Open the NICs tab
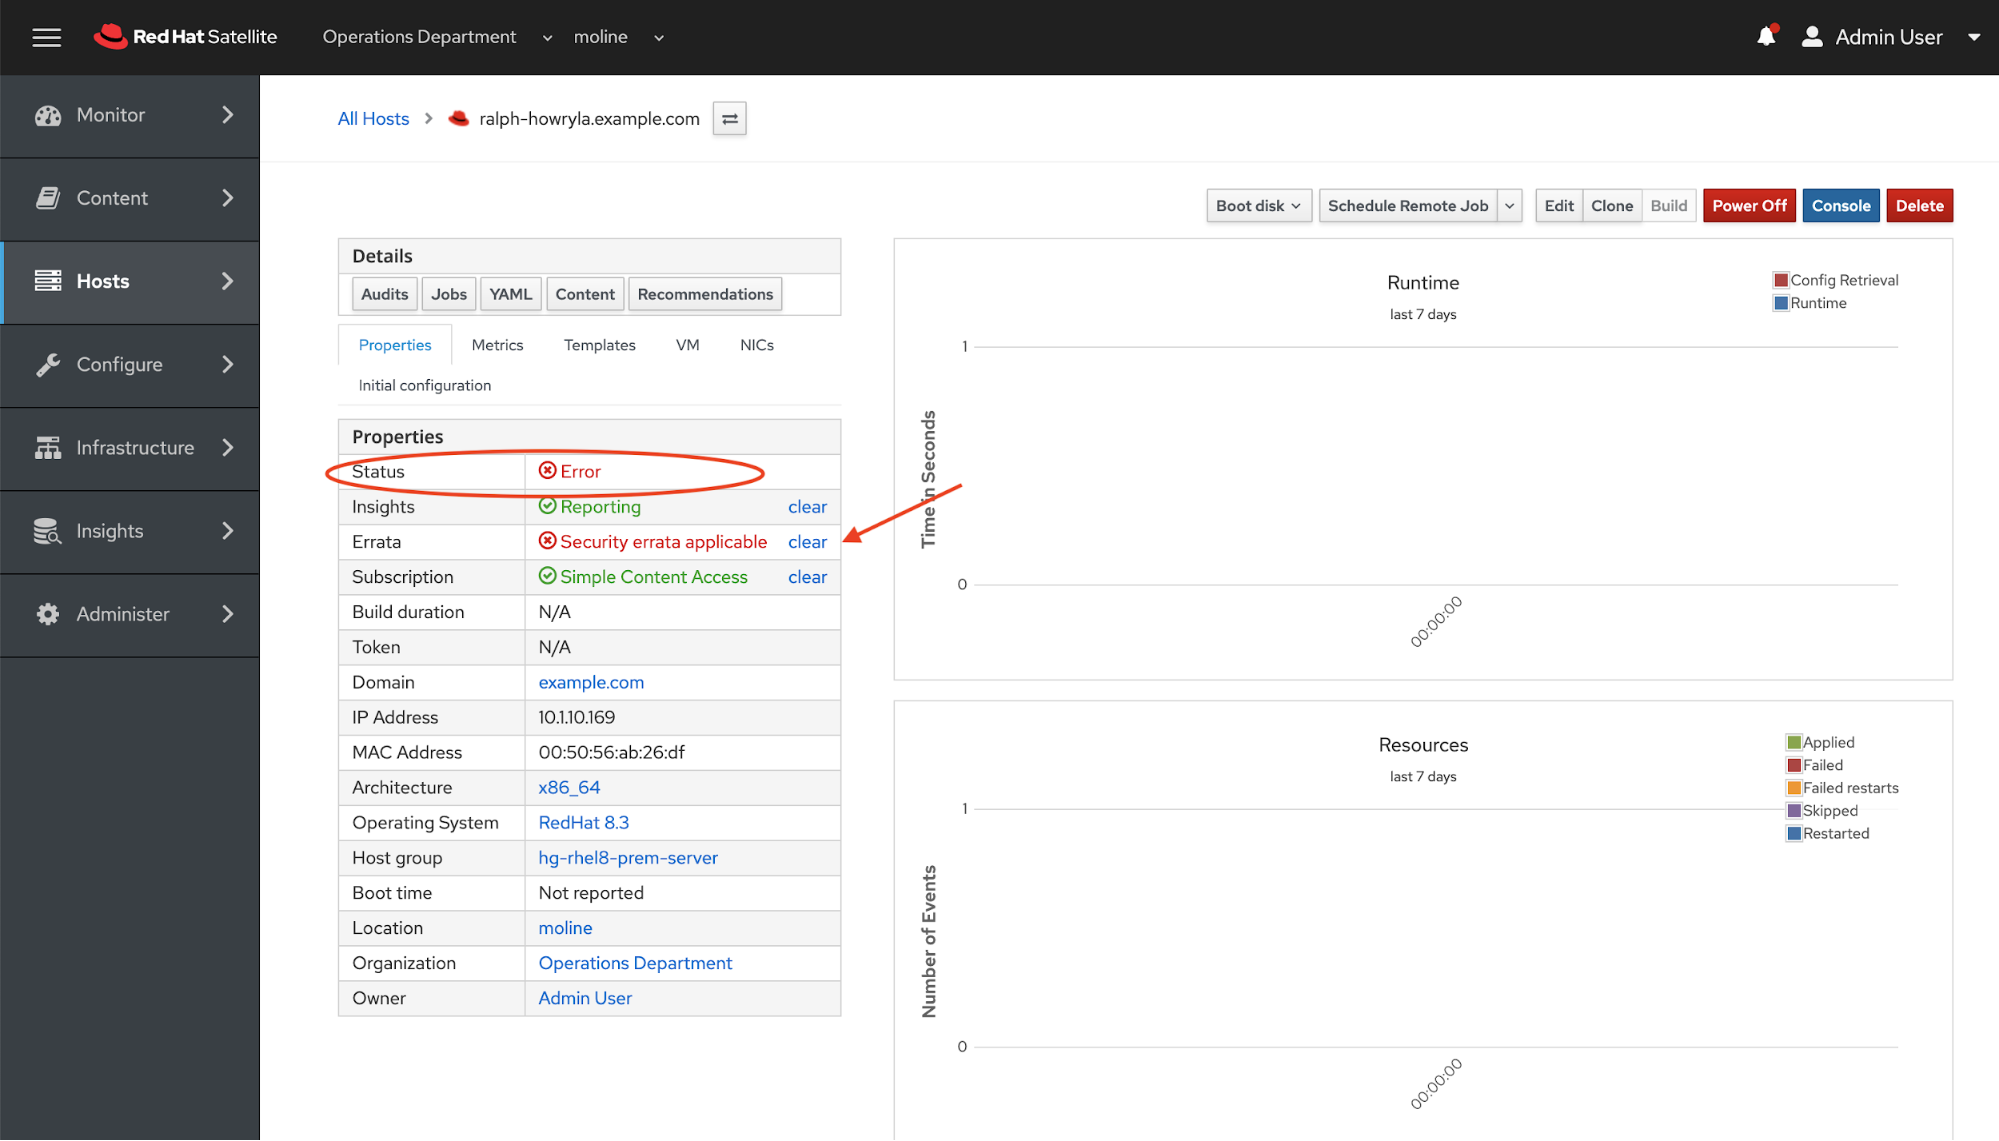 click(756, 344)
